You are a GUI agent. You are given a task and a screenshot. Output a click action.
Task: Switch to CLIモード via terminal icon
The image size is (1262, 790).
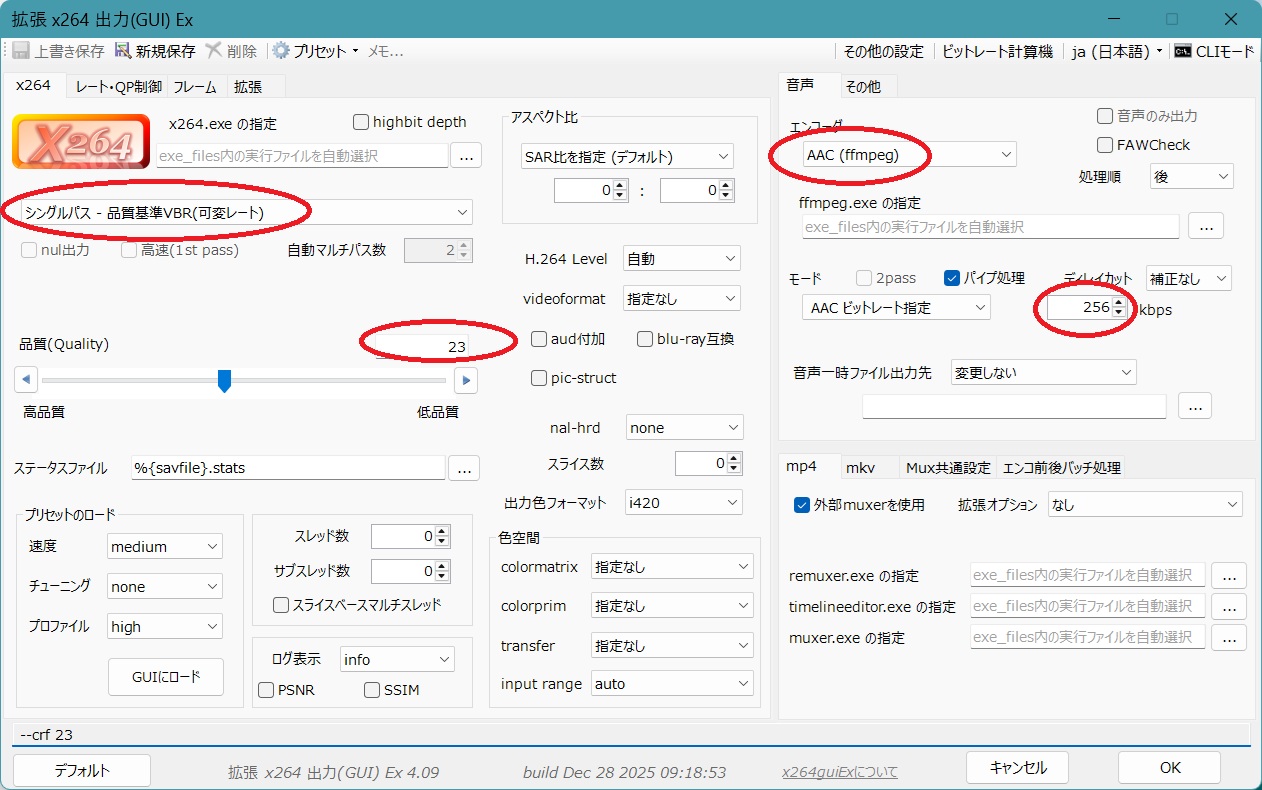coord(1183,51)
